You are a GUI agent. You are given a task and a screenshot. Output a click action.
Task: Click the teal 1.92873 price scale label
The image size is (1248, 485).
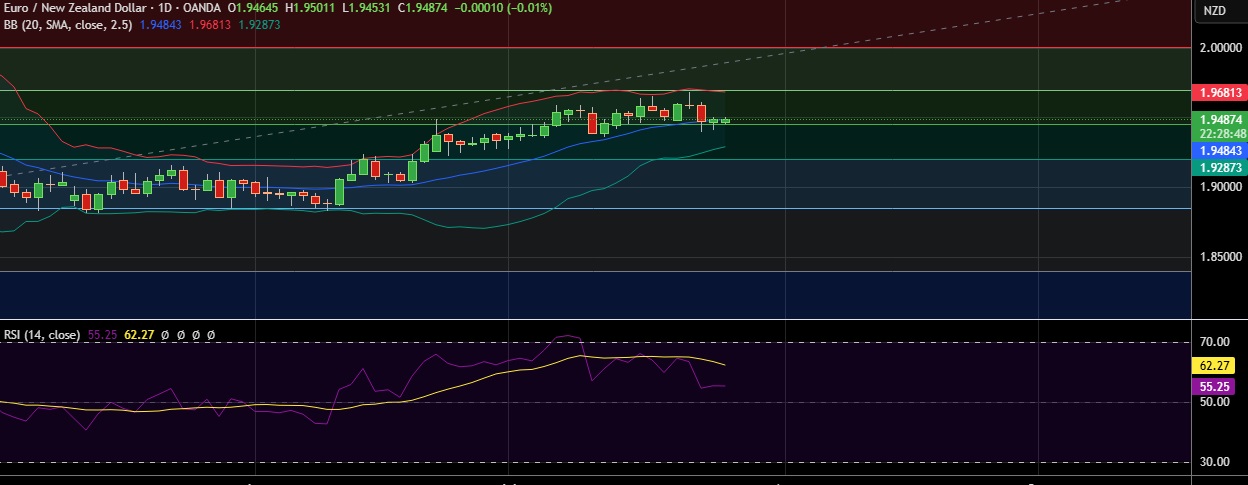pos(1220,168)
